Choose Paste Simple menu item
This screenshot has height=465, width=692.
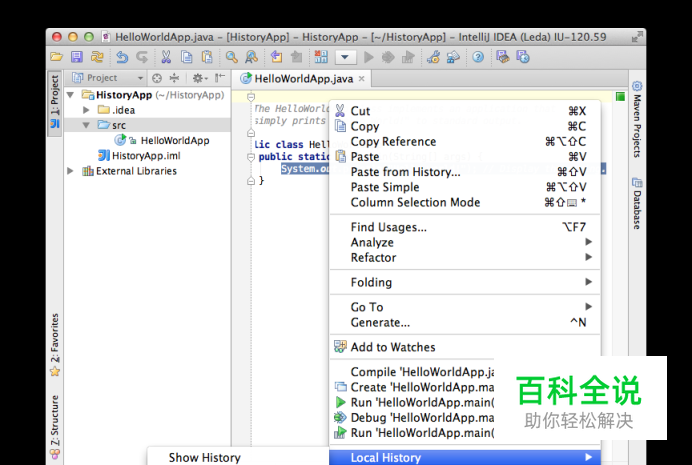pos(464,187)
